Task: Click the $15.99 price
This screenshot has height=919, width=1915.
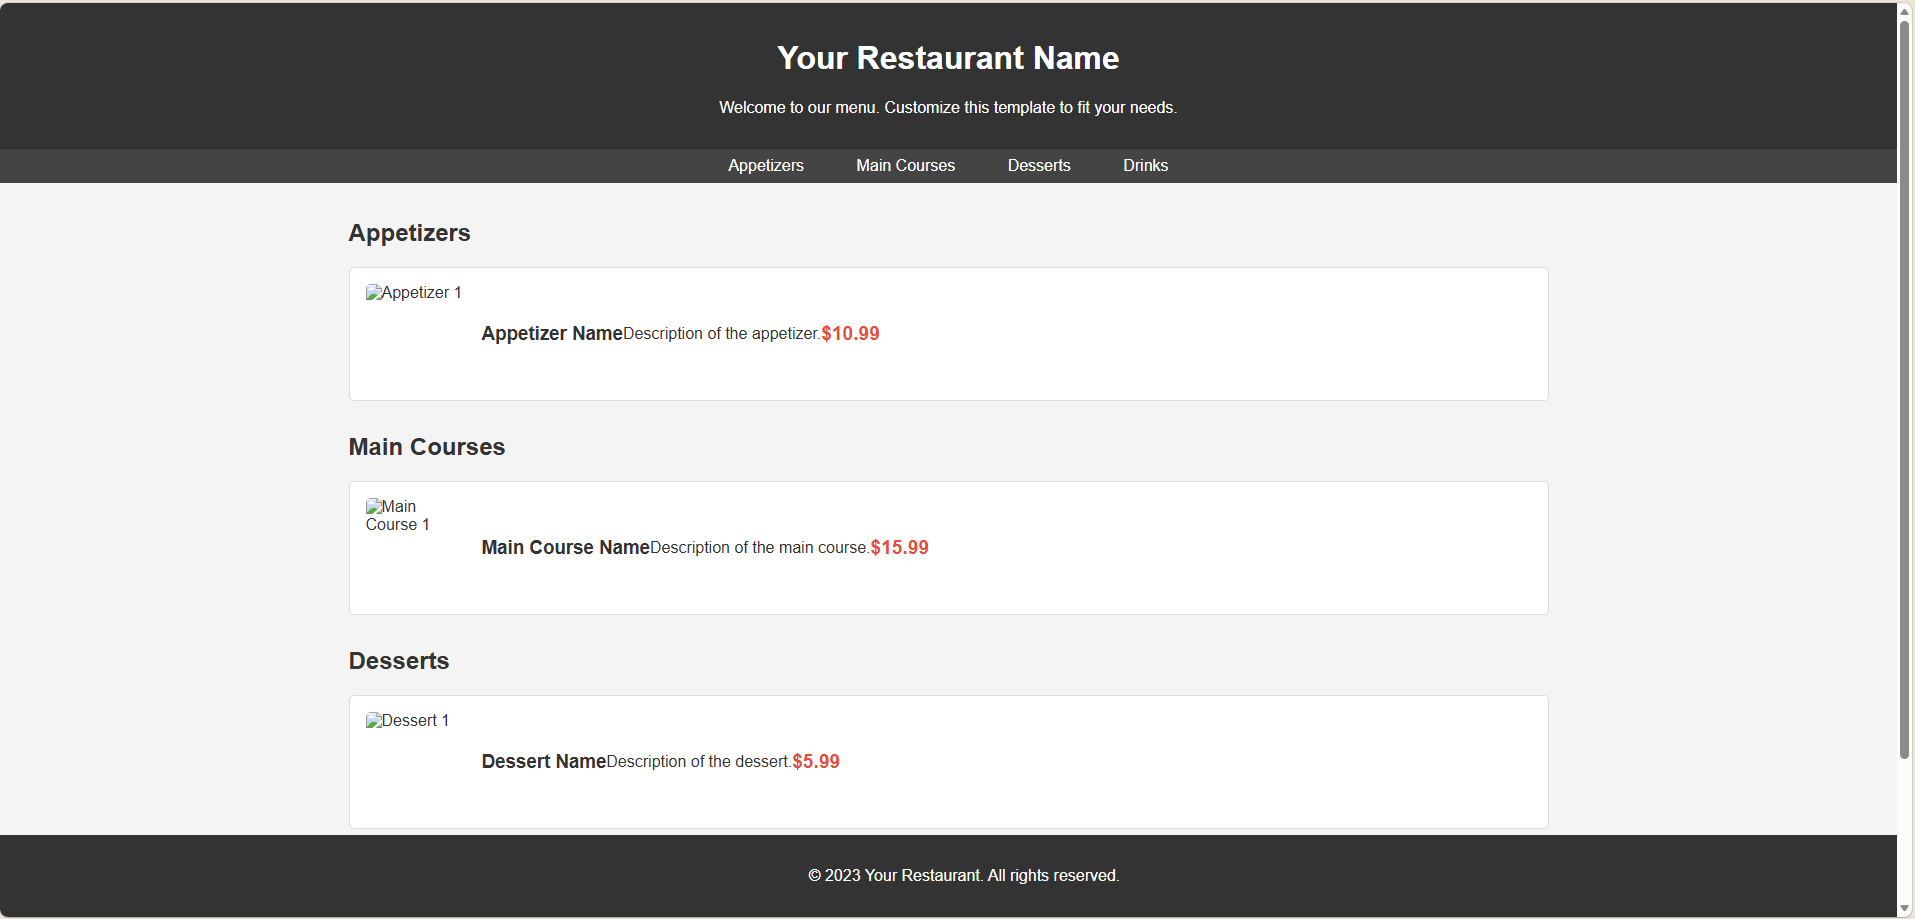Action: (900, 547)
